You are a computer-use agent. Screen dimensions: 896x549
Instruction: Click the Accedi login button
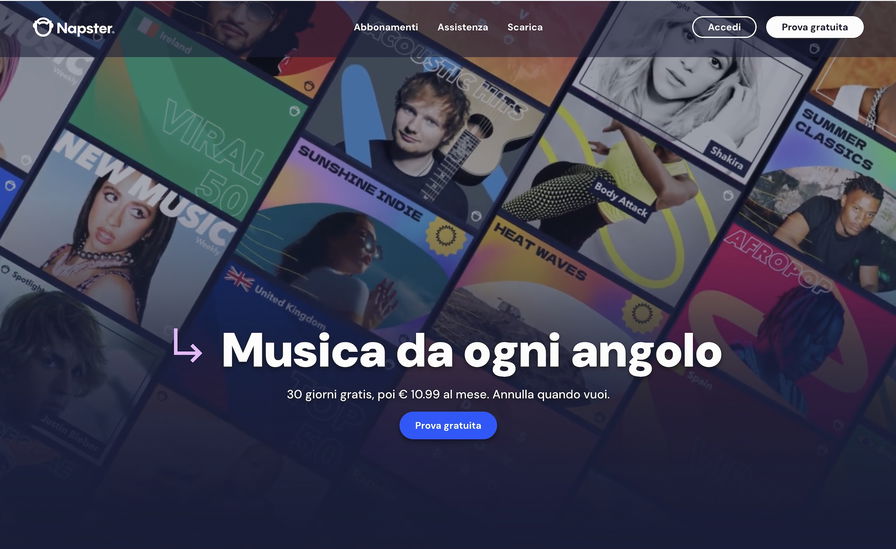(724, 27)
